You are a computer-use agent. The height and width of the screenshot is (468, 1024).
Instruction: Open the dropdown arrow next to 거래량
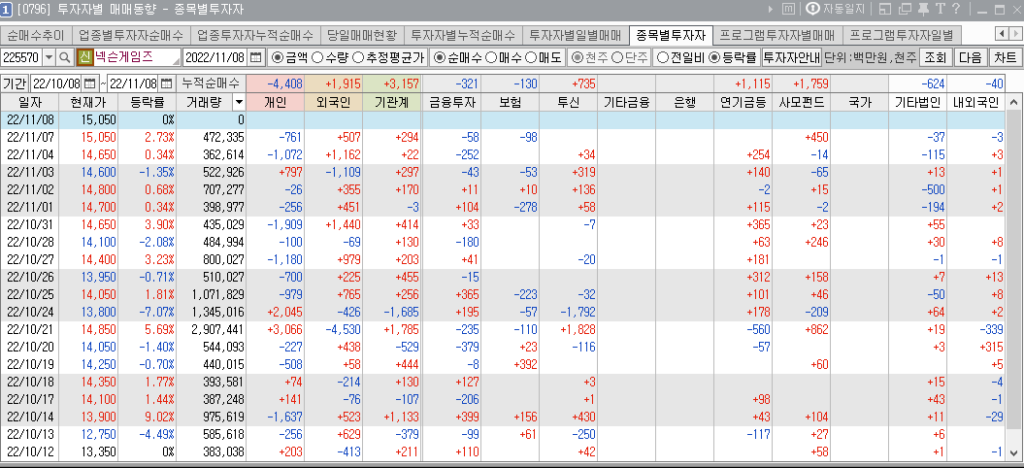238,102
